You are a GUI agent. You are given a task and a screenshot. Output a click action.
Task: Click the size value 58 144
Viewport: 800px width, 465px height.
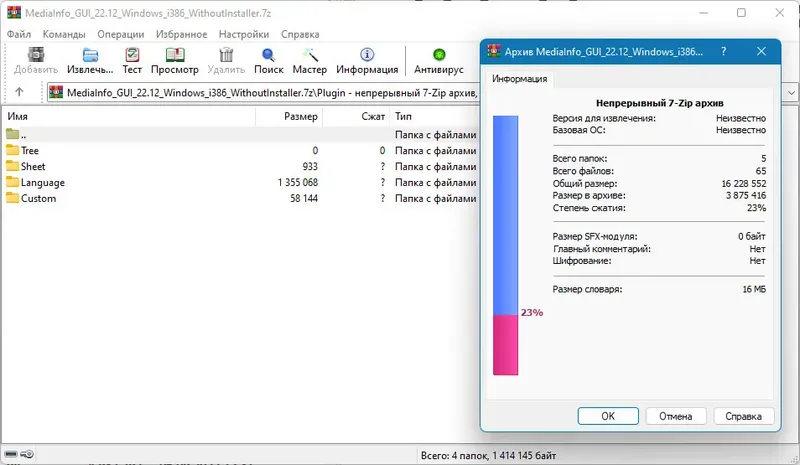304,198
